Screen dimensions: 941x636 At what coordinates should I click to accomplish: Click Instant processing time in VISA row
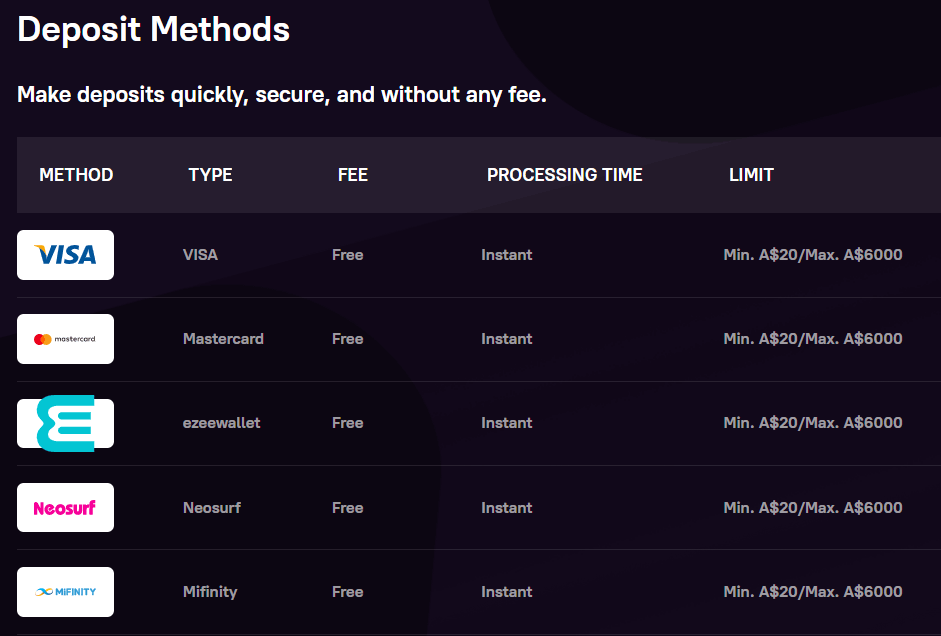pyautogui.click(x=507, y=255)
